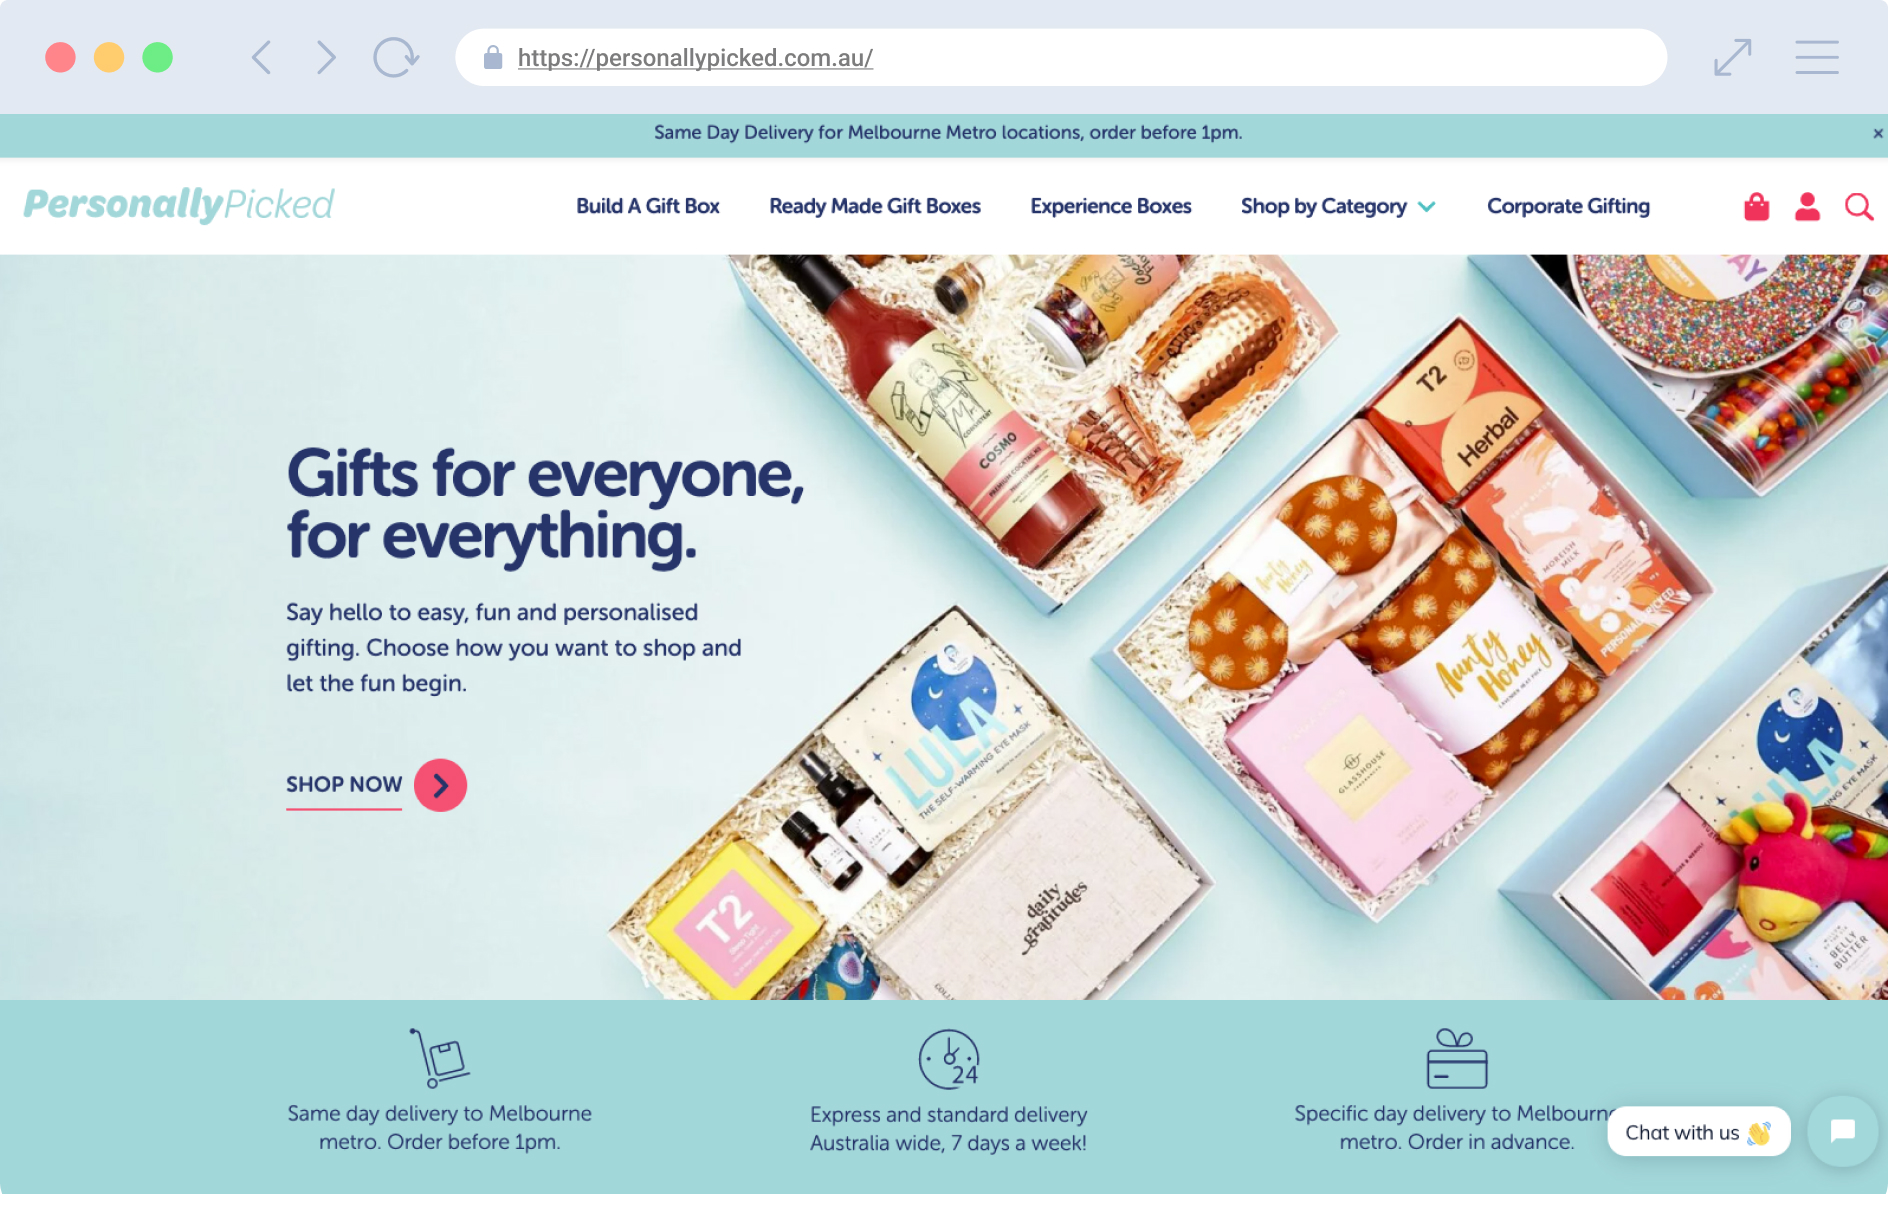1888x1214 pixels.
Task: Dismiss the Same Day Delivery announcement bar
Action: click(1877, 133)
